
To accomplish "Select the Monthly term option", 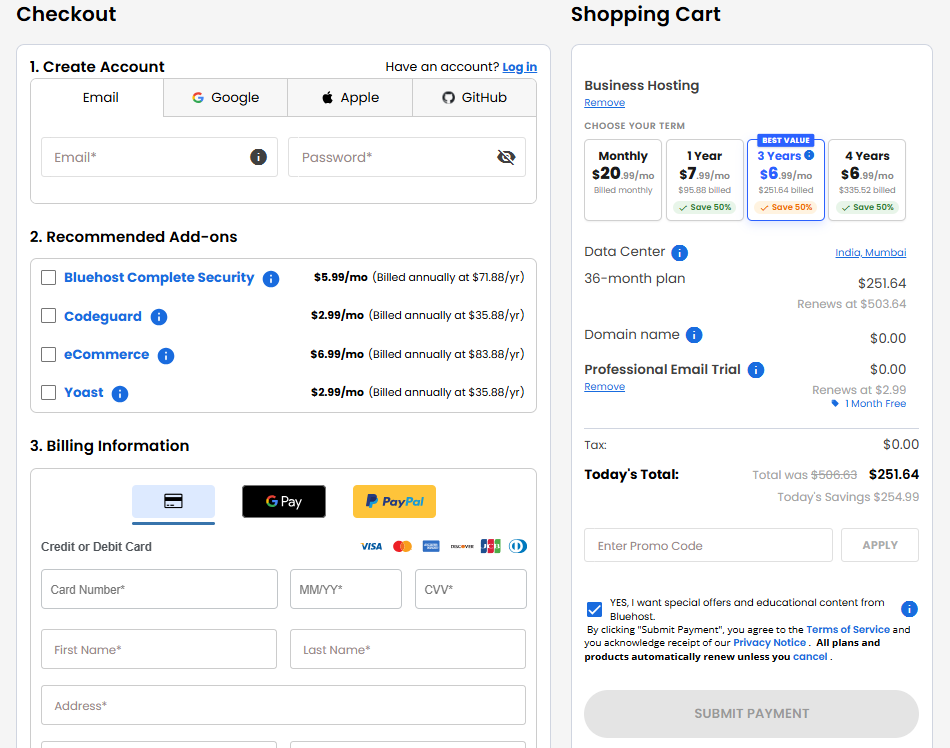I will click(623, 180).
